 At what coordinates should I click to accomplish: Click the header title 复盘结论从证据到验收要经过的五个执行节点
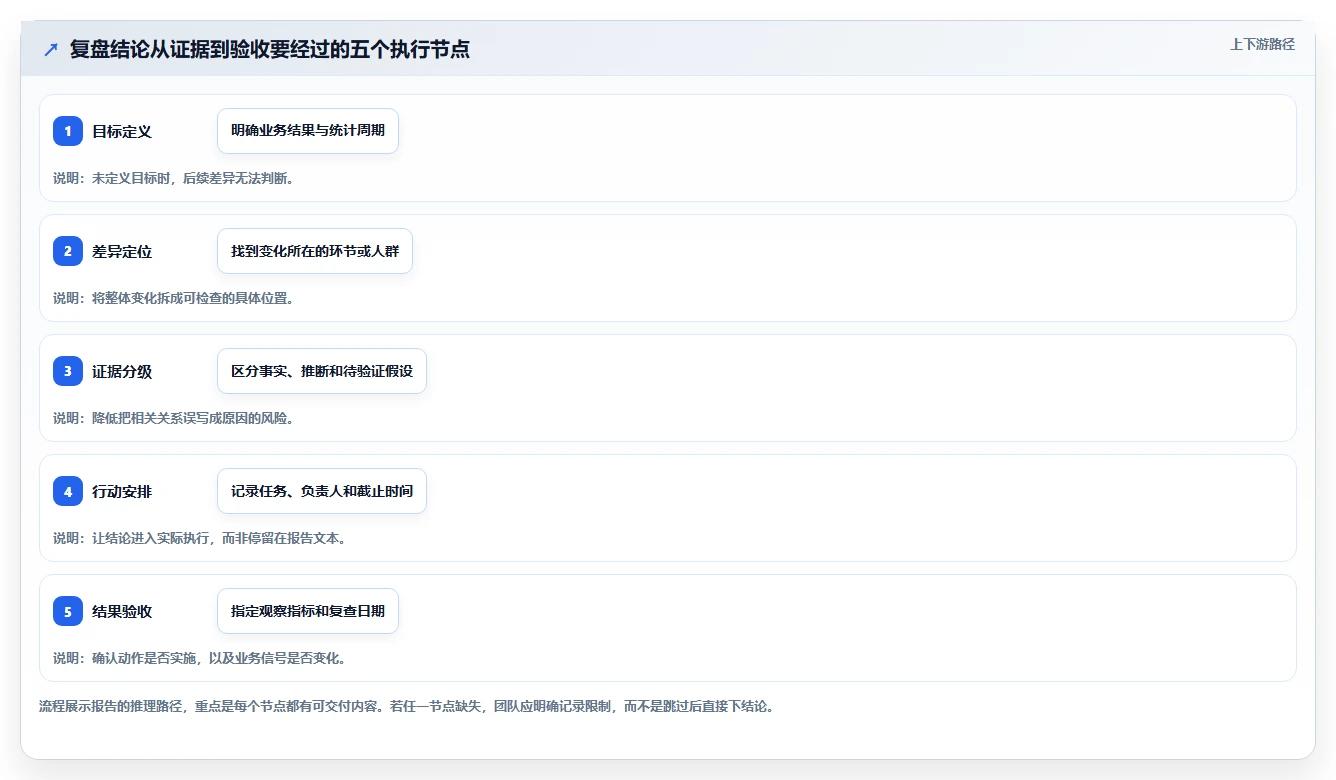[270, 49]
